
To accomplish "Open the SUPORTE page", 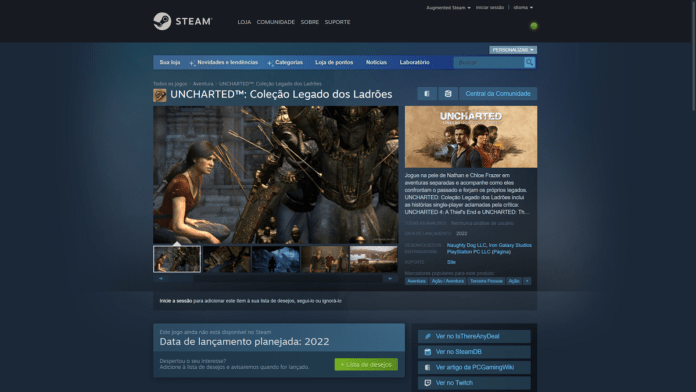I will point(337,22).
